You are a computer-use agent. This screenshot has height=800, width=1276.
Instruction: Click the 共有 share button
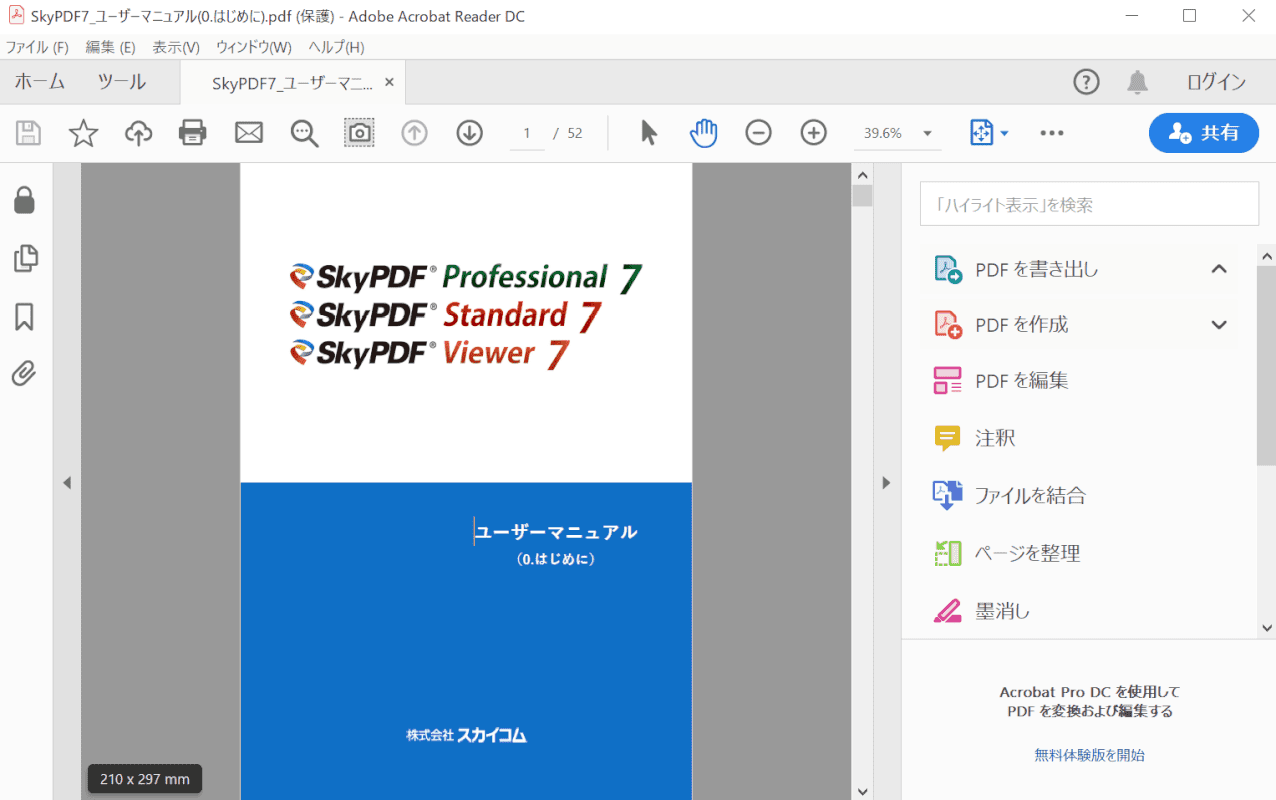(1204, 133)
